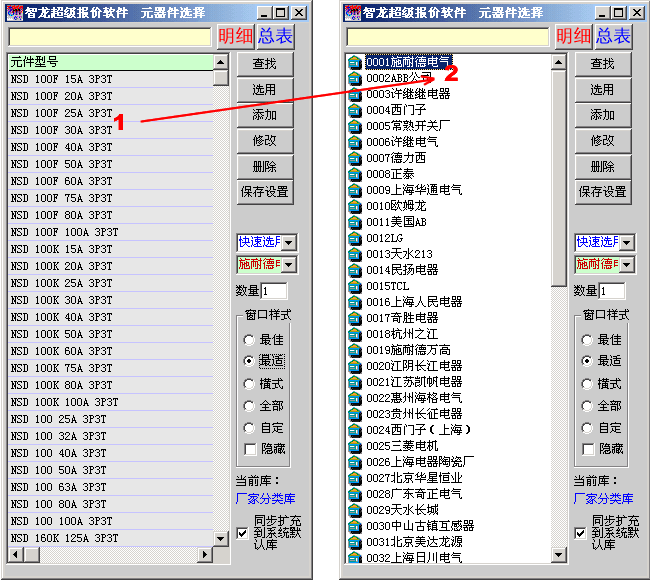Select 最佳 radio button in left window
650x580 pixels.
point(249,340)
